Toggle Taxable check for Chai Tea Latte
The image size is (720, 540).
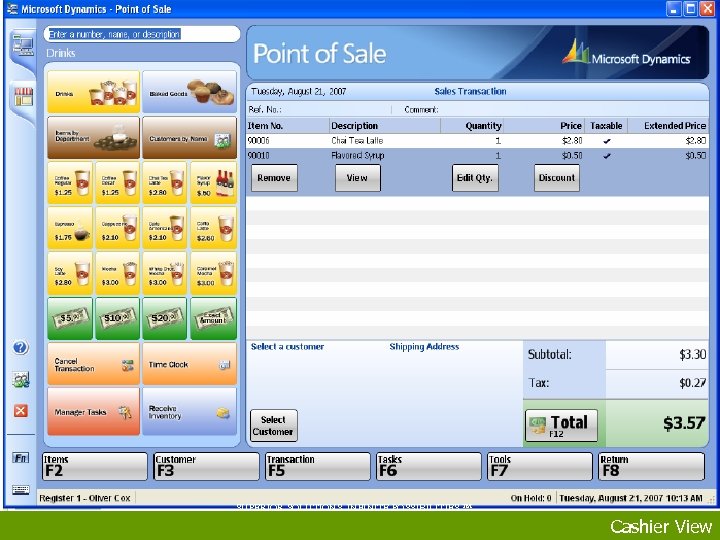(x=607, y=141)
